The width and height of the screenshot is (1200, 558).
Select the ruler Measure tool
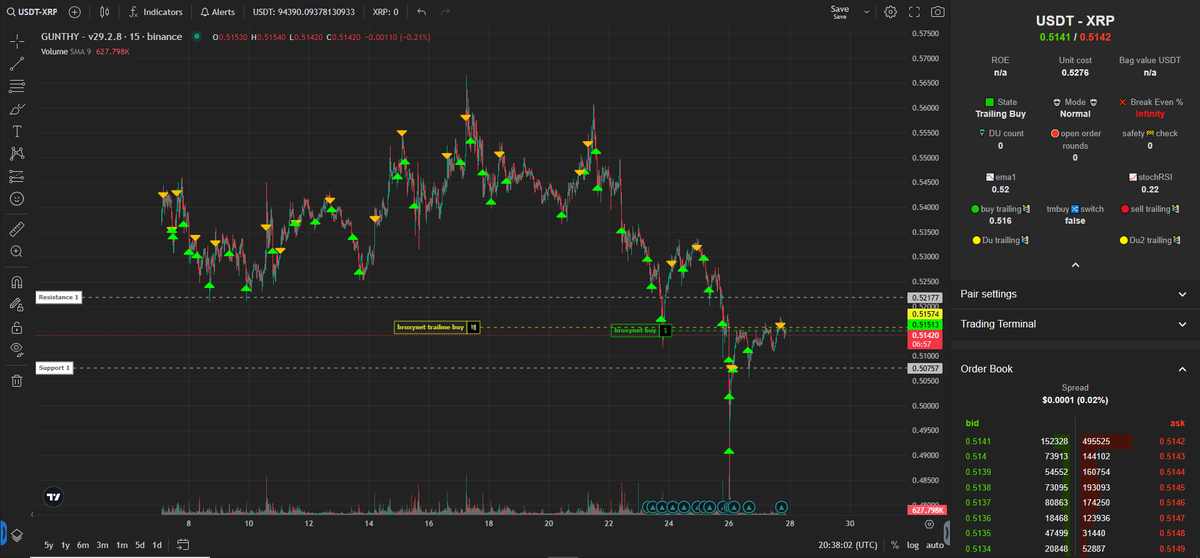pos(16,229)
